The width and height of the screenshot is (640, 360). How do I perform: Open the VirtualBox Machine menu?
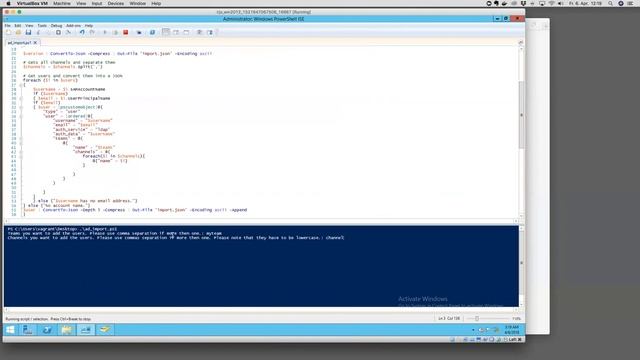(x=62, y=3)
